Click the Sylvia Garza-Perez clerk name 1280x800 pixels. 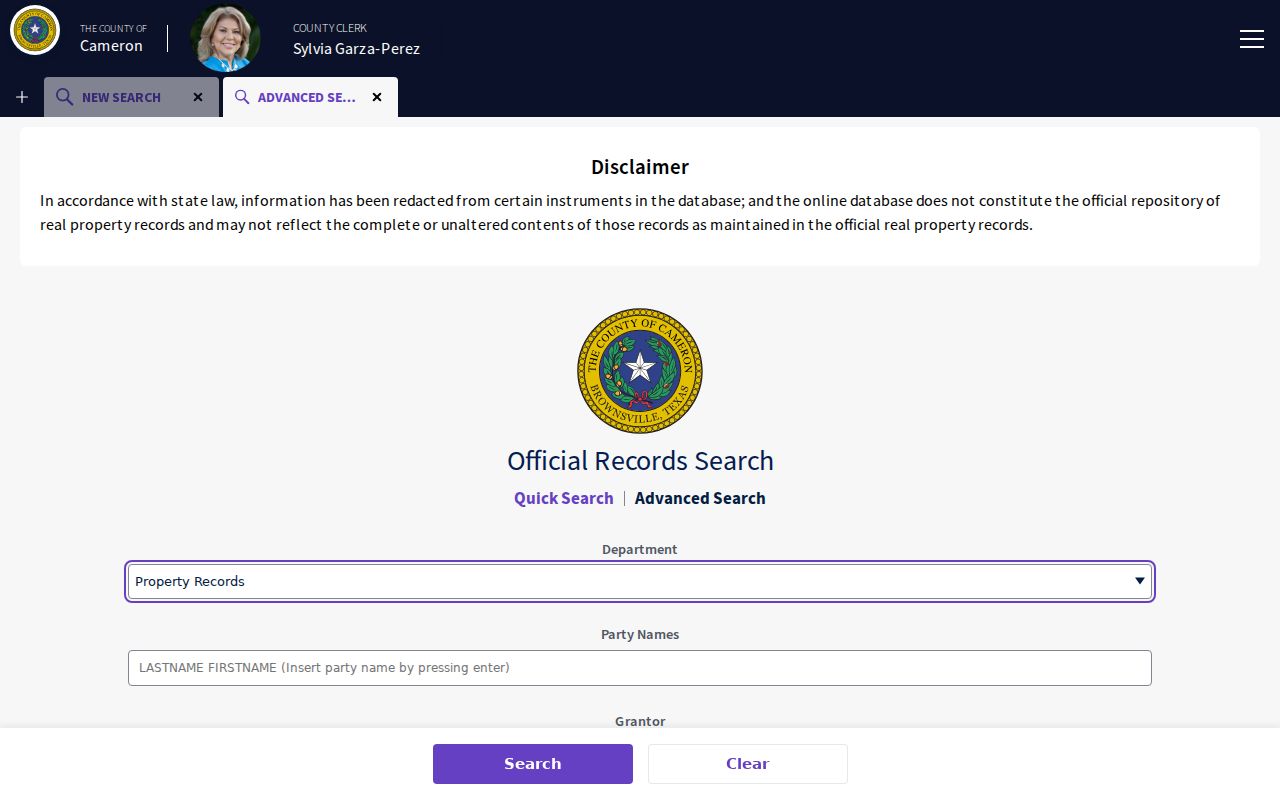pyautogui.click(x=356, y=48)
